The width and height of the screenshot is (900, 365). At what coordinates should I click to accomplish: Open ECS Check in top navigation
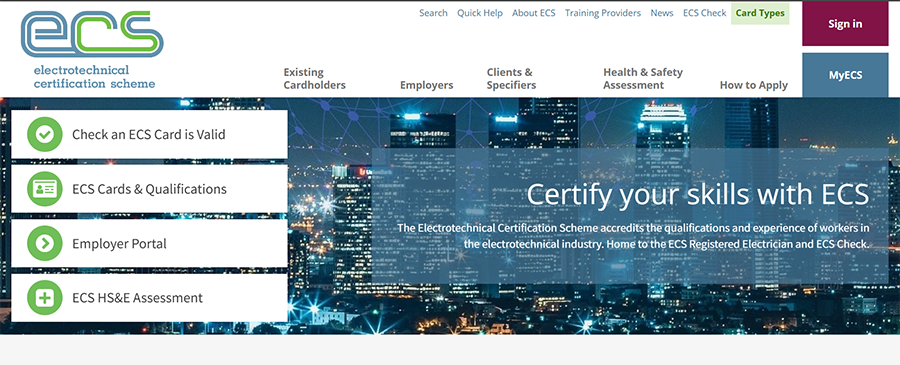704,13
